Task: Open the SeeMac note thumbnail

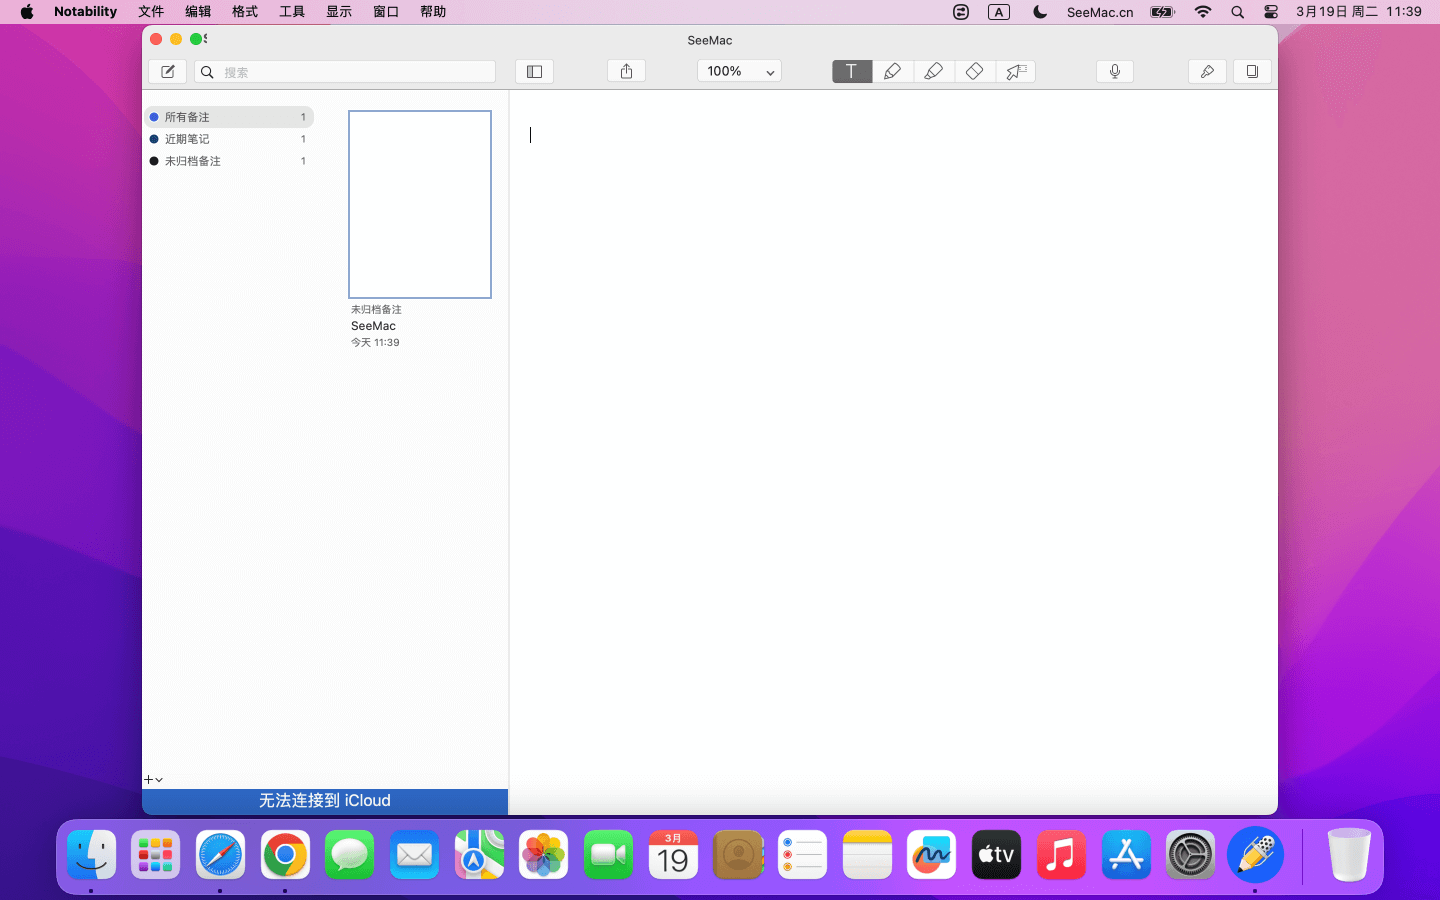Action: [x=420, y=204]
